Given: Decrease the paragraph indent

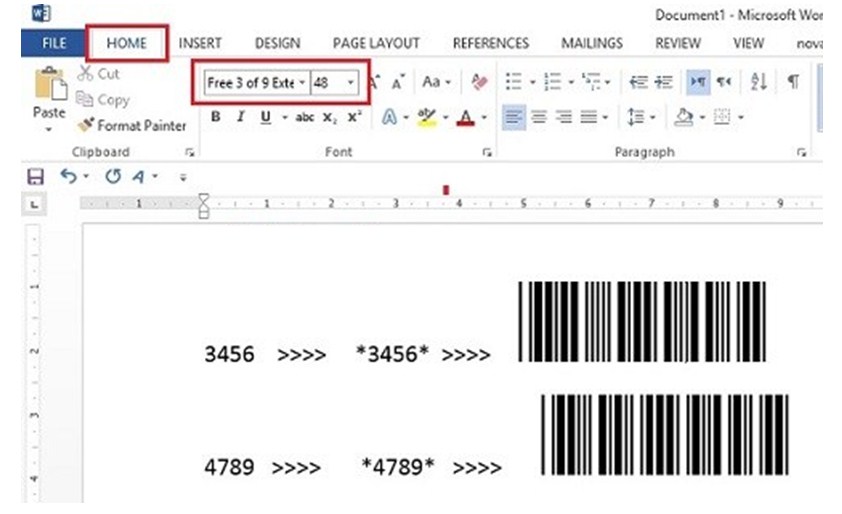Looking at the screenshot, I should pyautogui.click(x=638, y=82).
